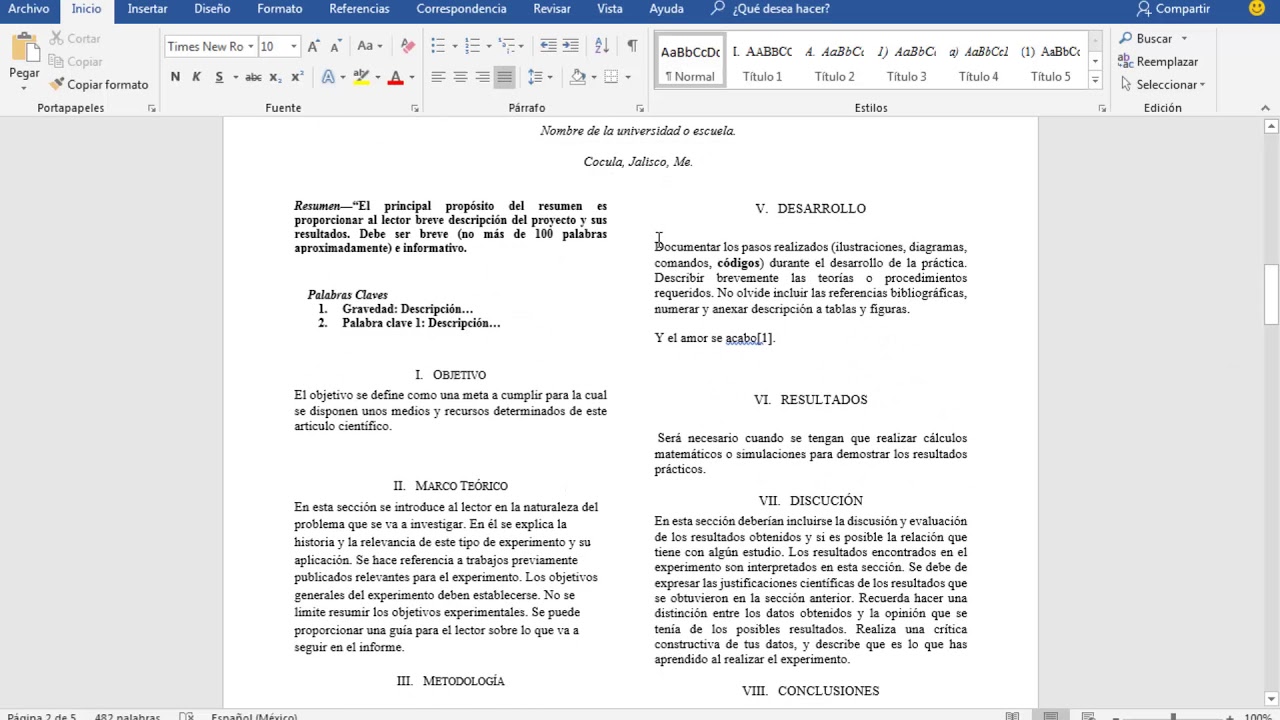The width and height of the screenshot is (1280, 720).
Task: Open underline style dropdown arrow
Action: click(x=235, y=77)
